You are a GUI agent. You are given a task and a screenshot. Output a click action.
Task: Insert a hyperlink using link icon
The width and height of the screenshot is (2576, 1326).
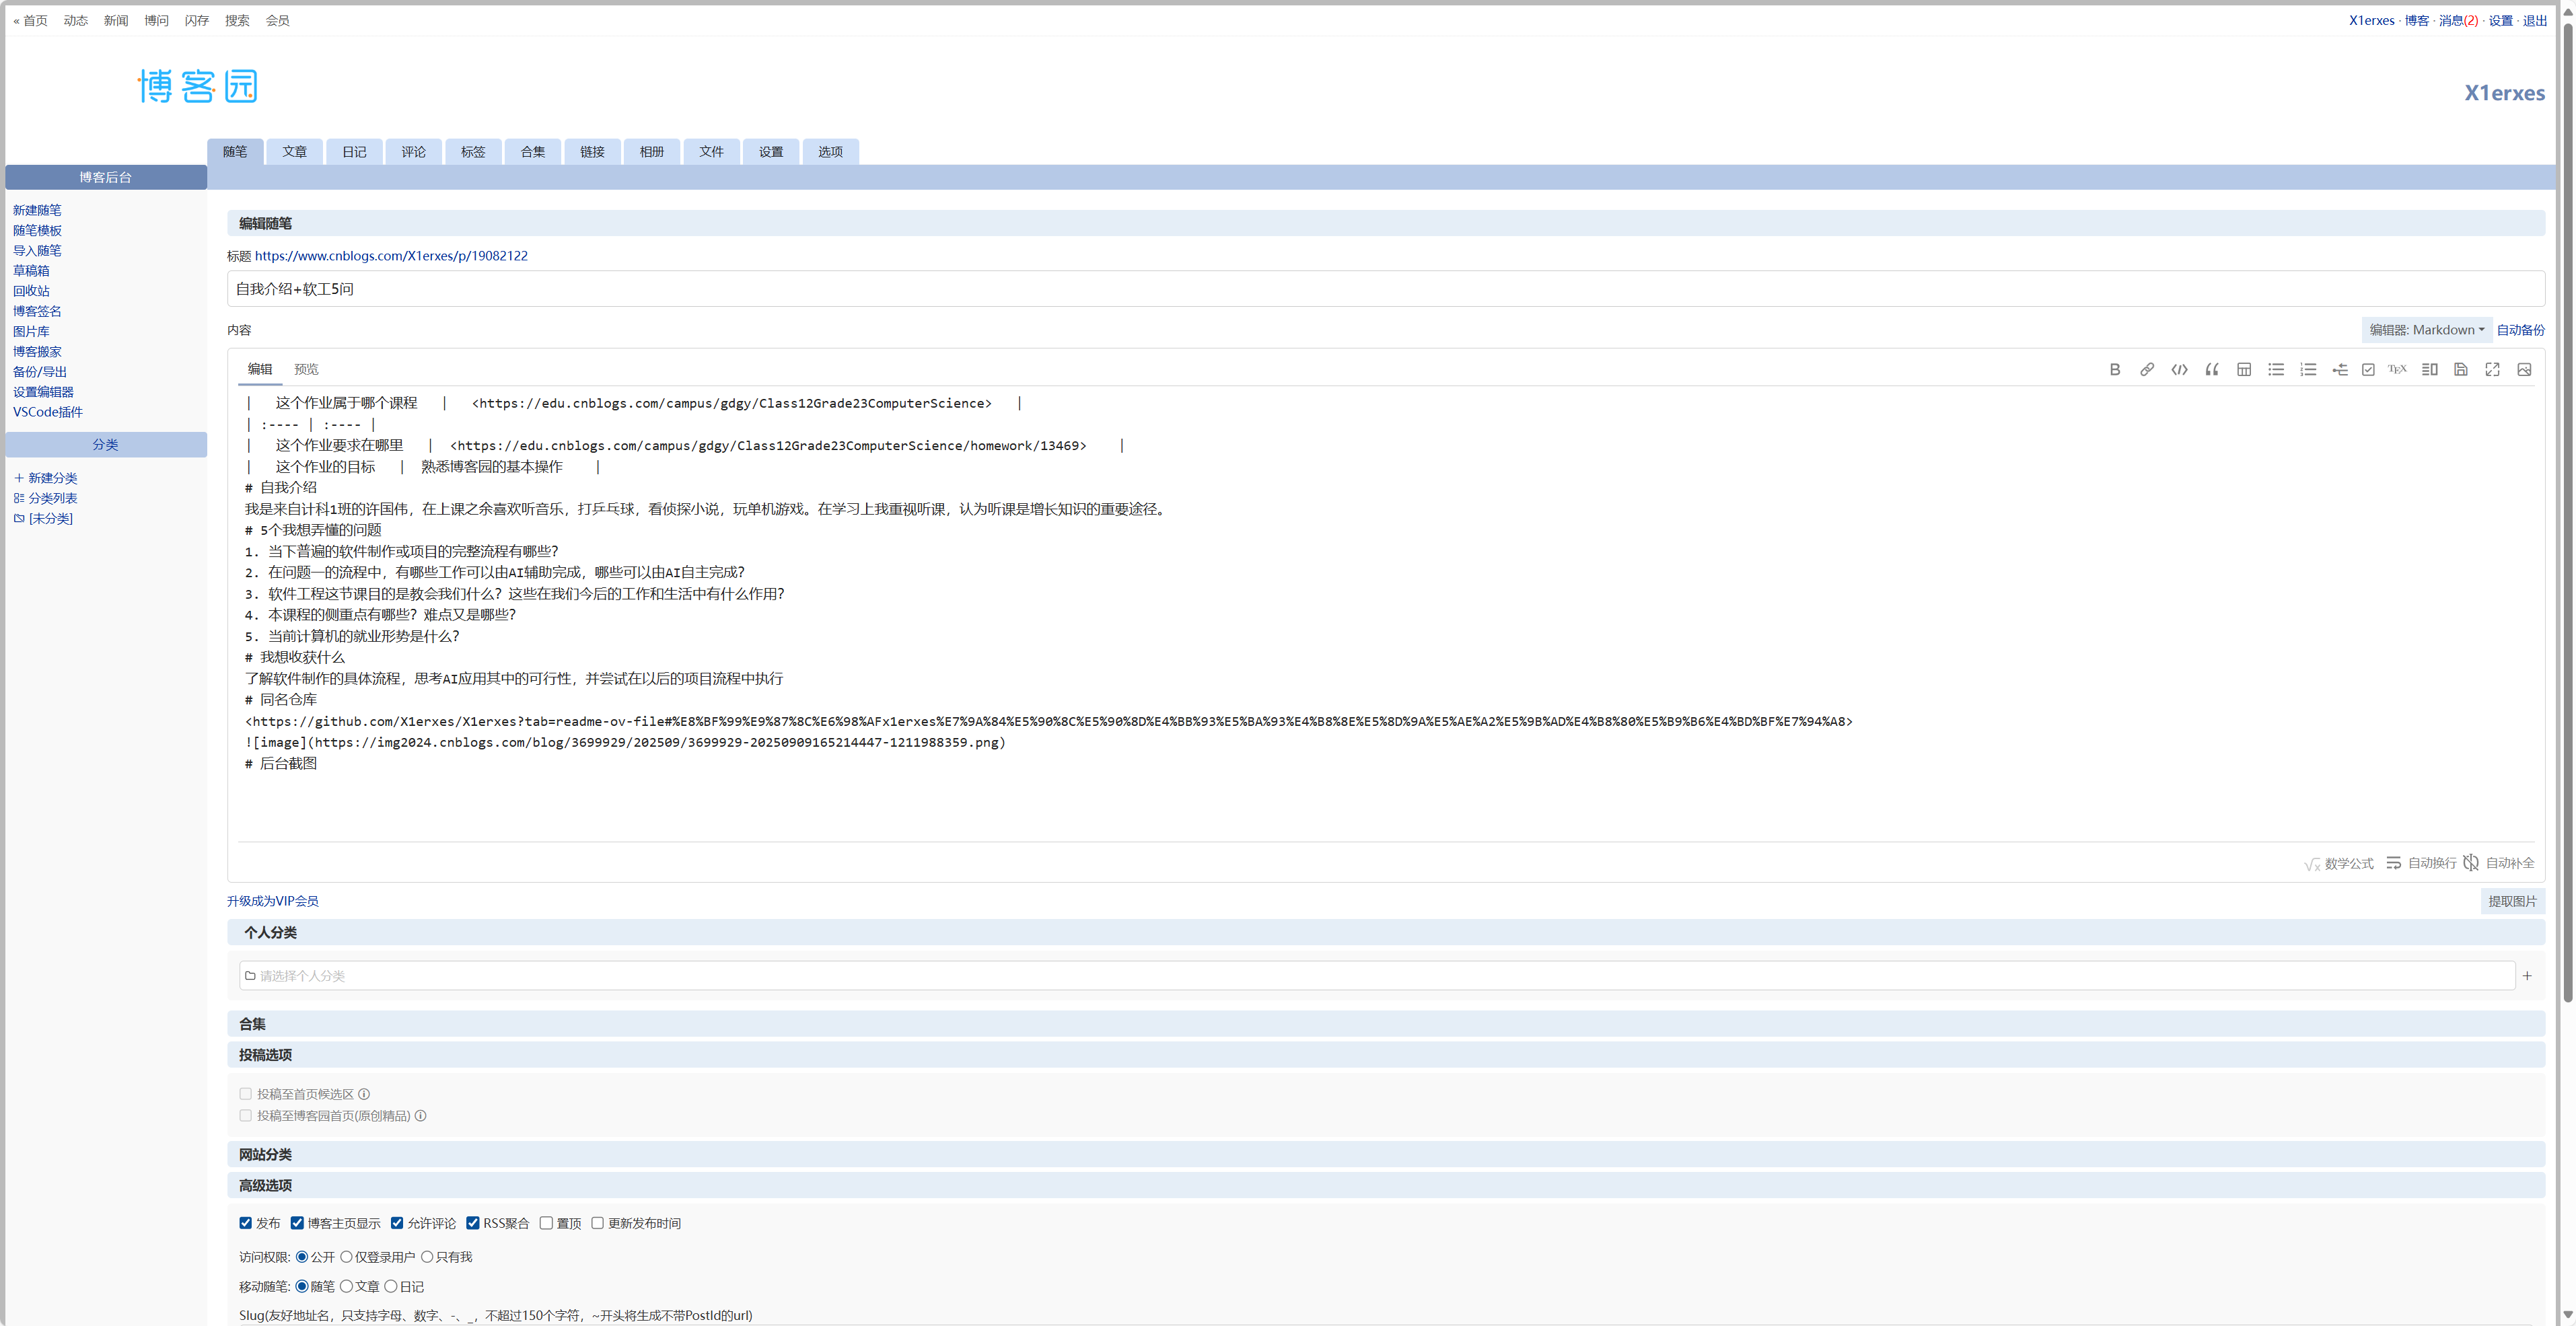pos(2146,369)
